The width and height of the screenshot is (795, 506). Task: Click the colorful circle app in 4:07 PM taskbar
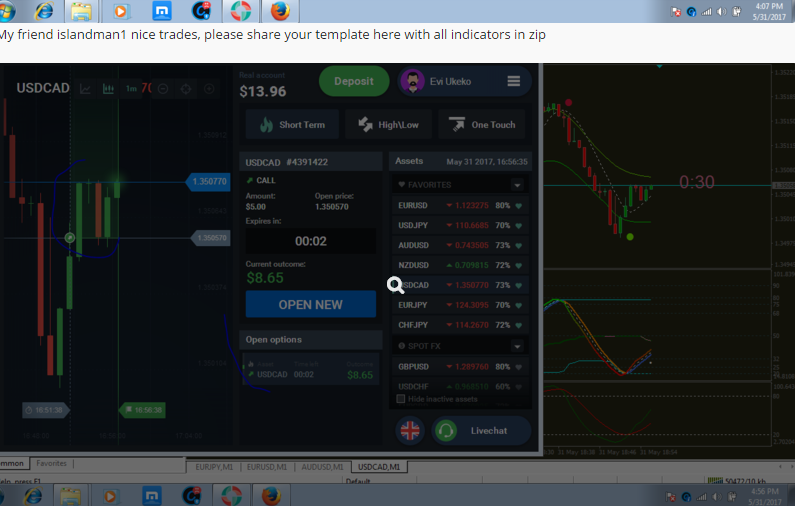point(241,11)
